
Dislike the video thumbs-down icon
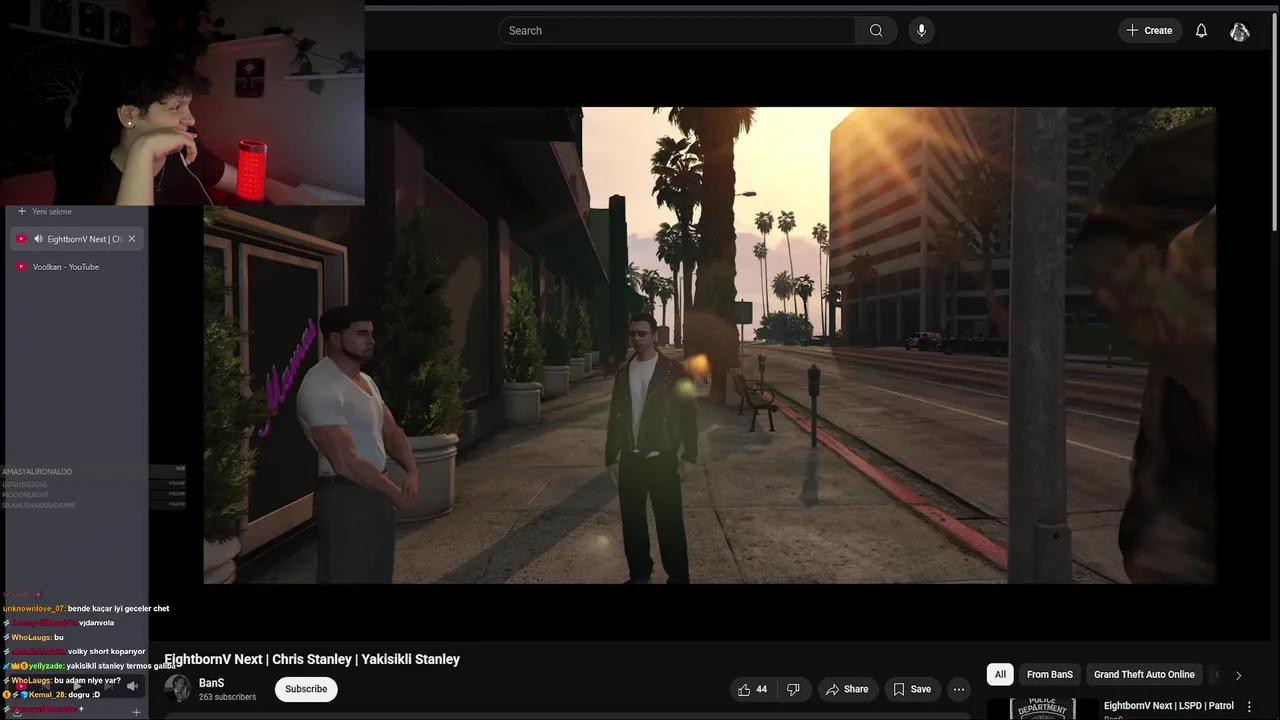click(793, 689)
